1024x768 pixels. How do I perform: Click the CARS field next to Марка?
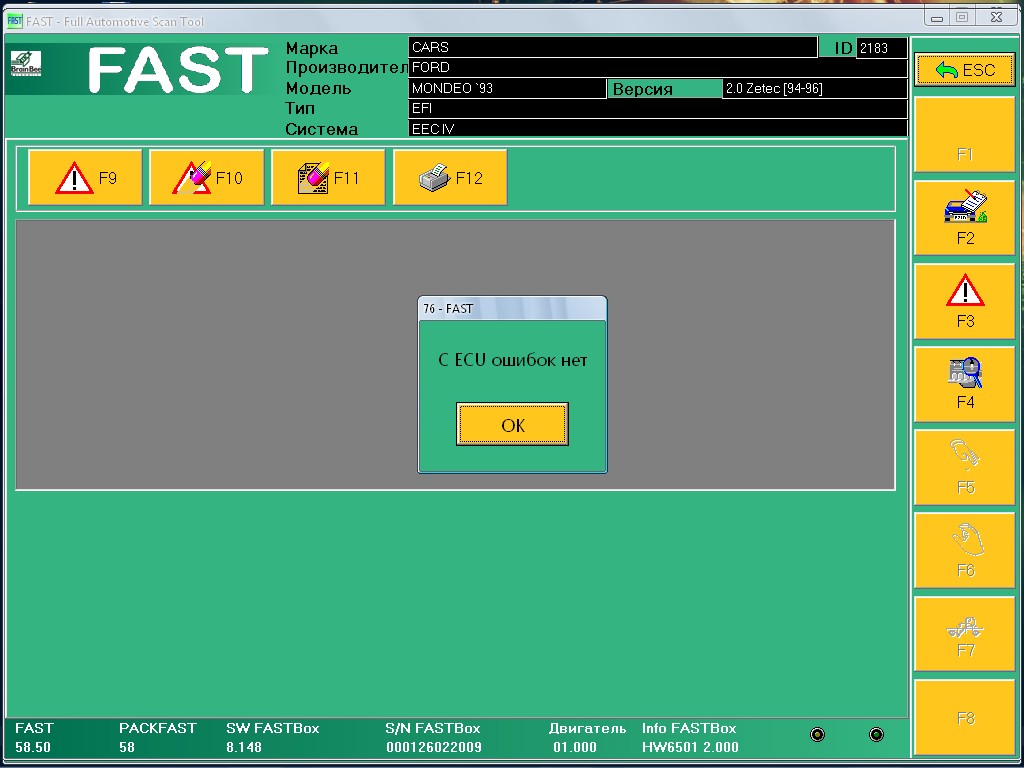[612, 47]
